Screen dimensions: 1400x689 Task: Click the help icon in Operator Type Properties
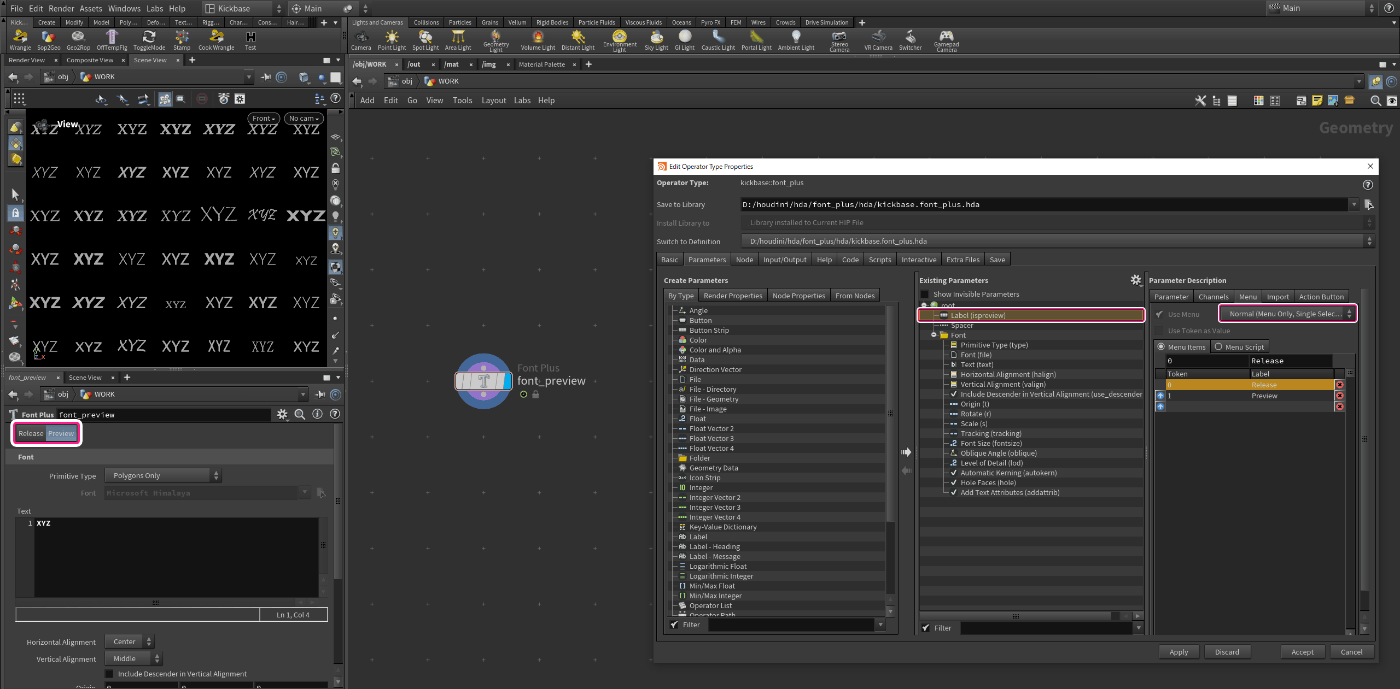coord(1367,184)
